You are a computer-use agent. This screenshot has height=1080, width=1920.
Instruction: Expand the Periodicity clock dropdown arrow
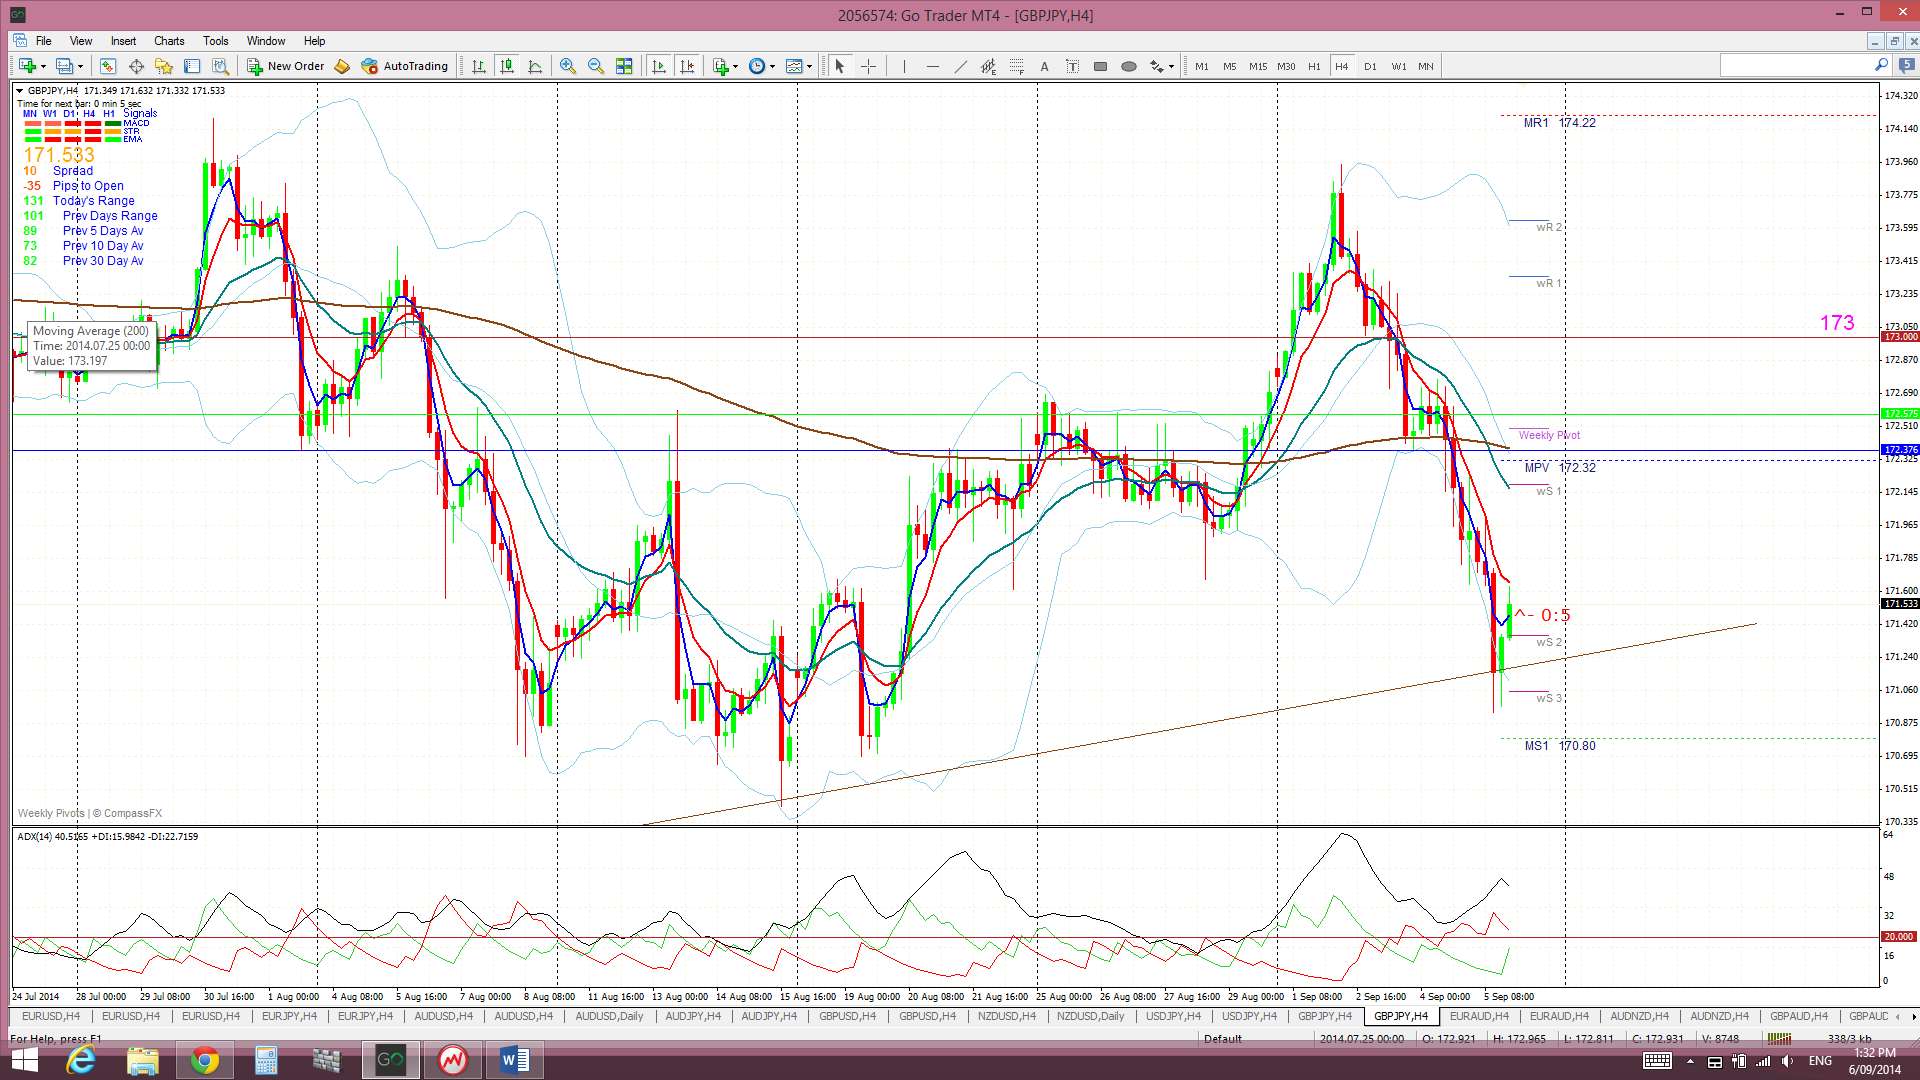pos(772,67)
